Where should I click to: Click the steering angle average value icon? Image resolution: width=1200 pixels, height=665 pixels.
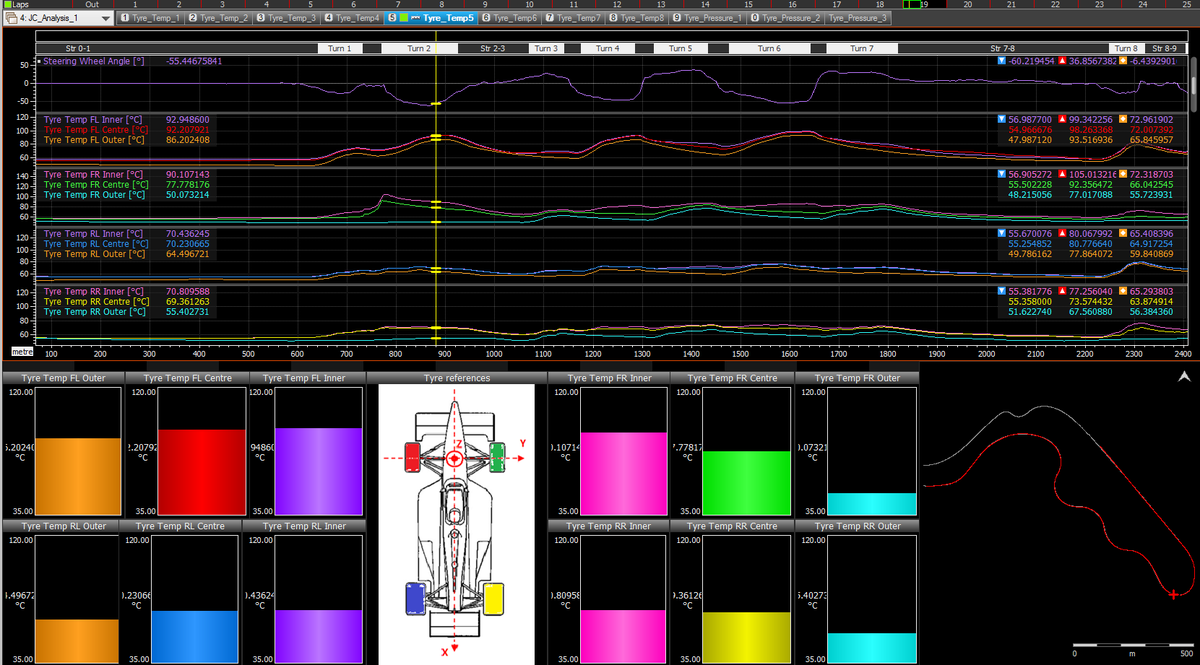tap(1123, 62)
